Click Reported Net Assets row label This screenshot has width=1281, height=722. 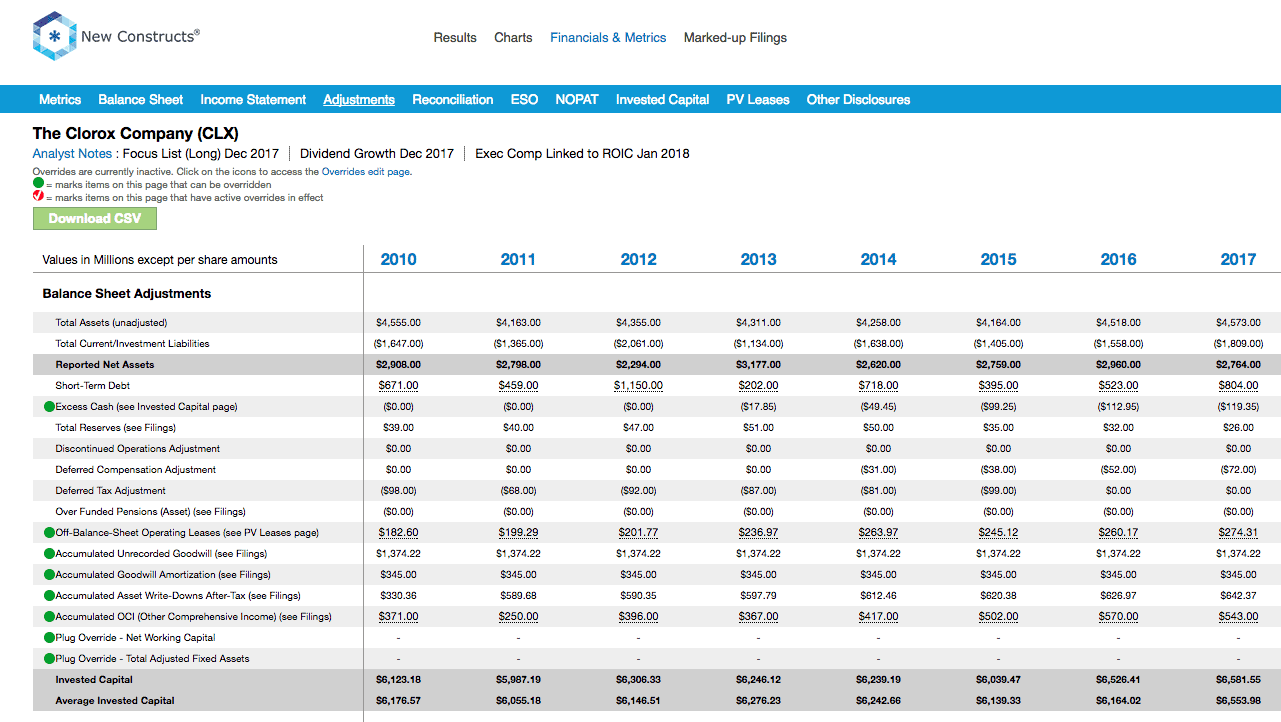tap(105, 365)
